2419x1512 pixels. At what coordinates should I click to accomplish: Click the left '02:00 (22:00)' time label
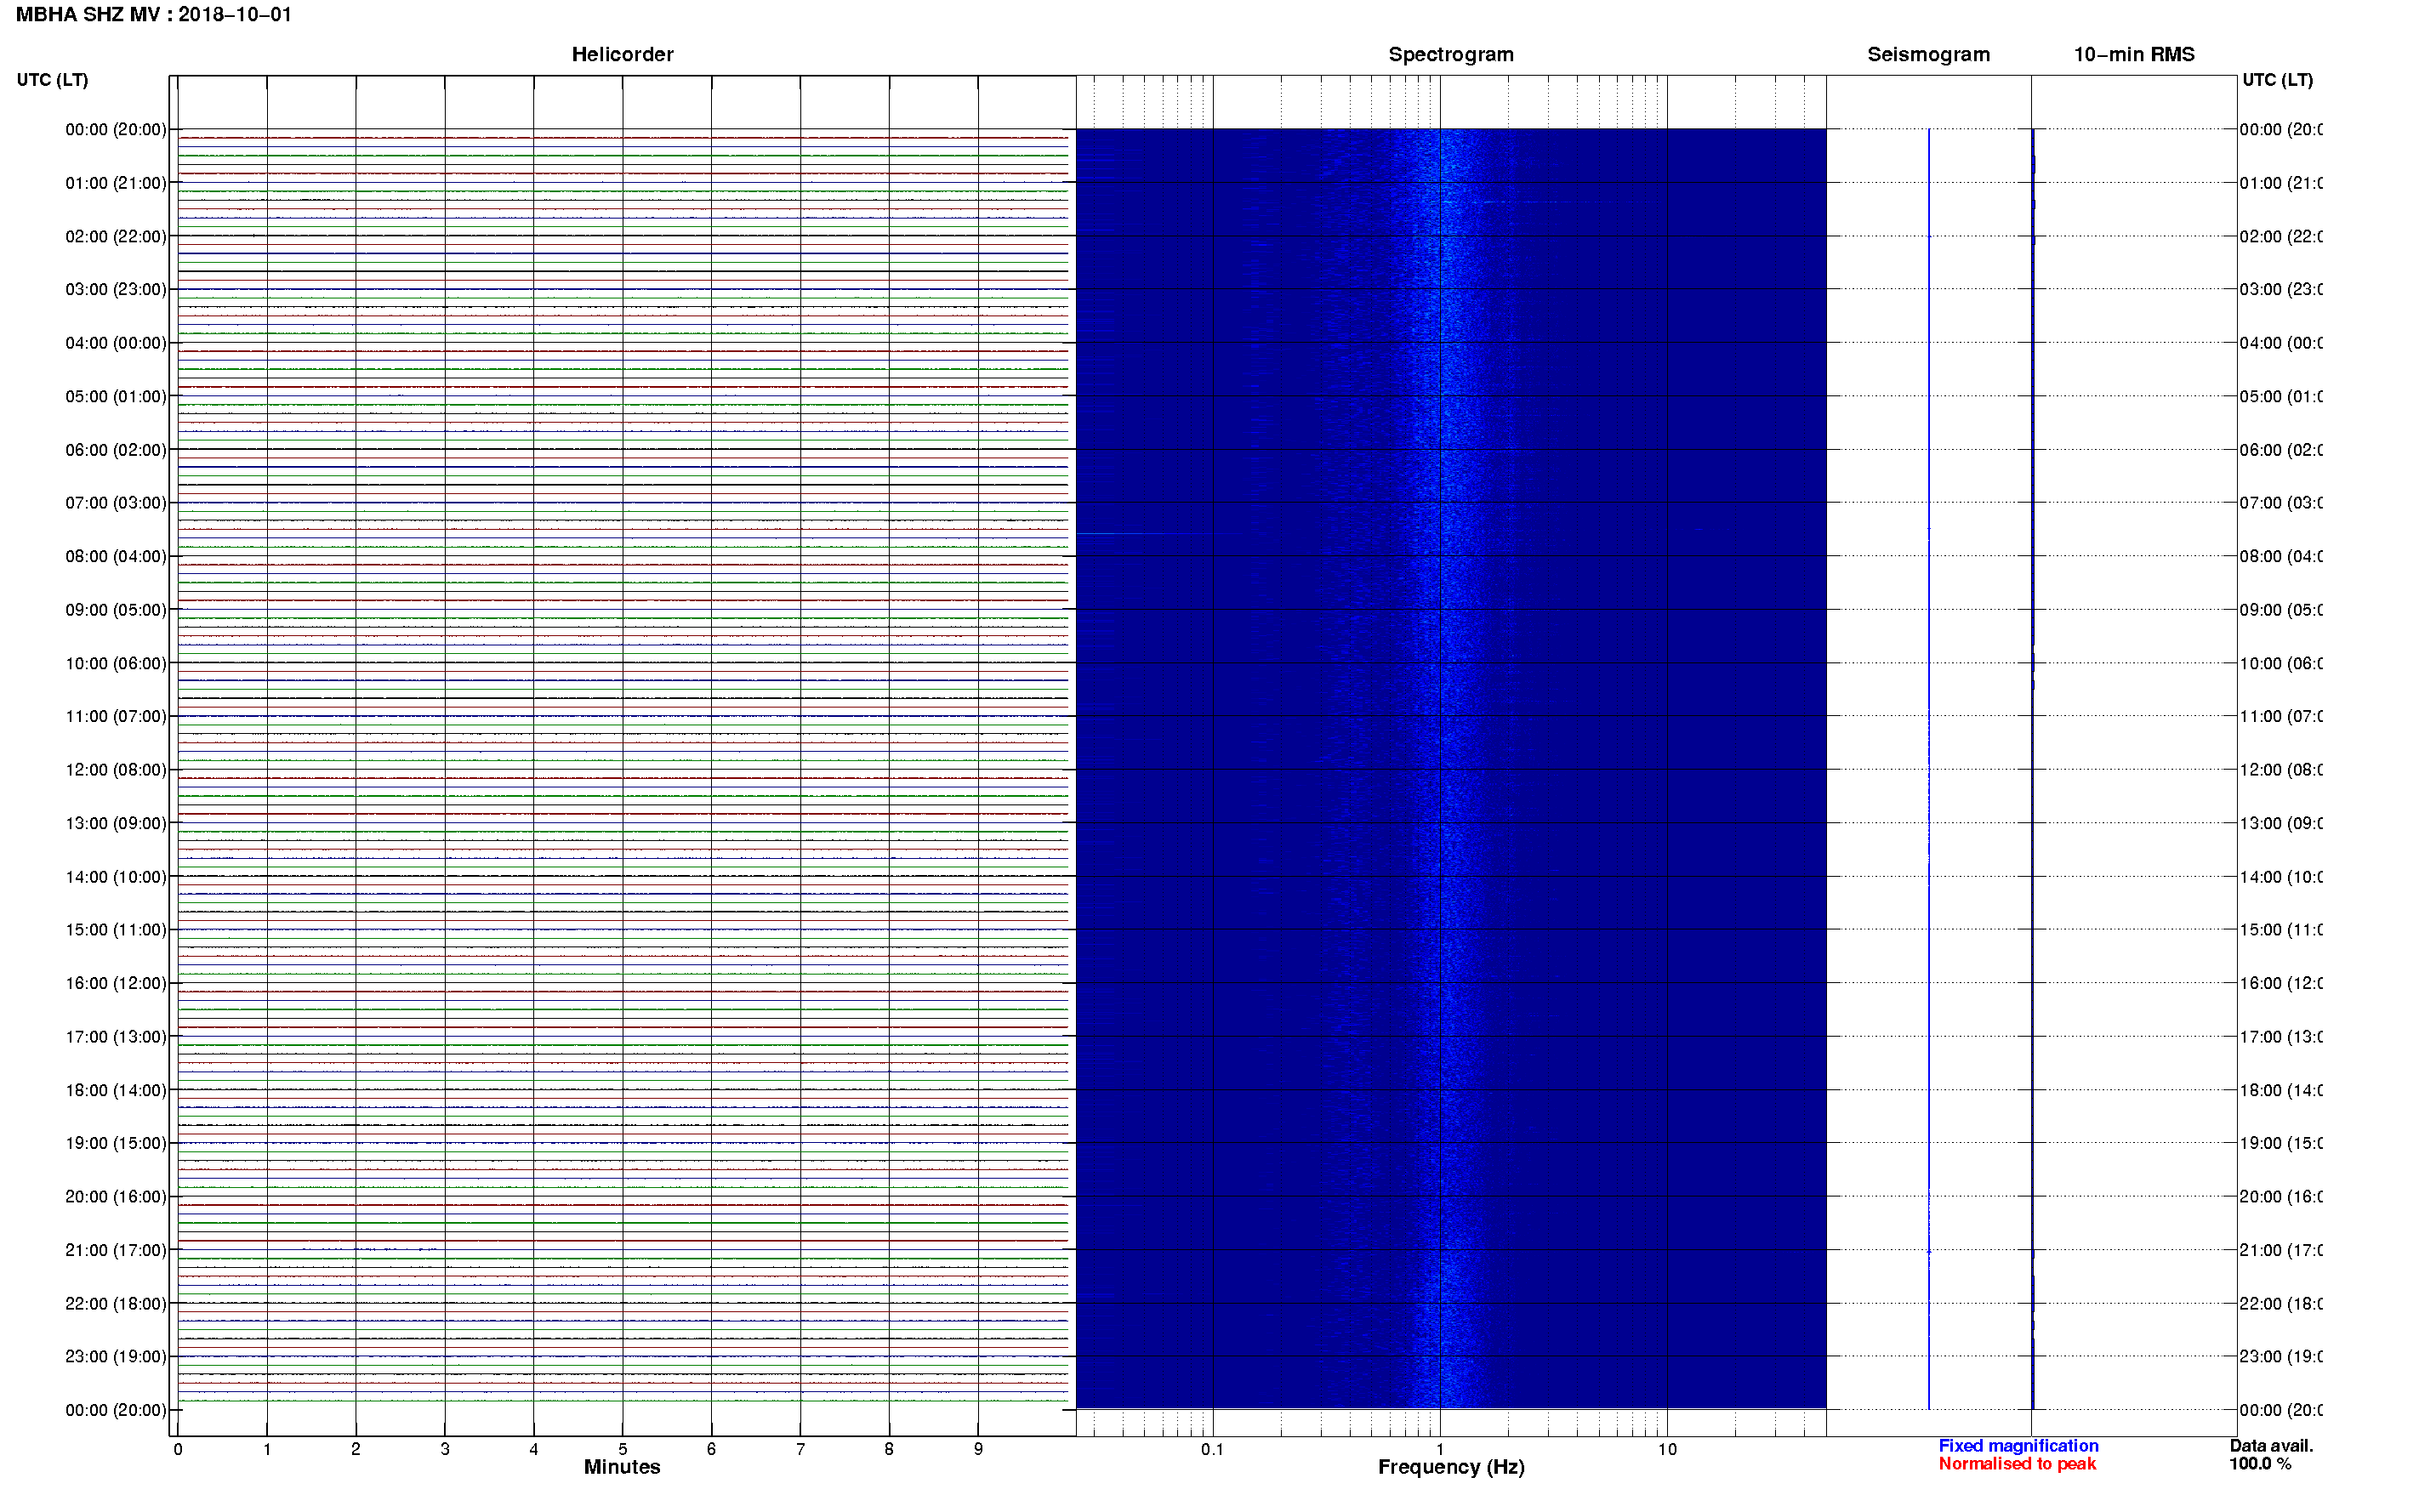pyautogui.click(x=116, y=237)
